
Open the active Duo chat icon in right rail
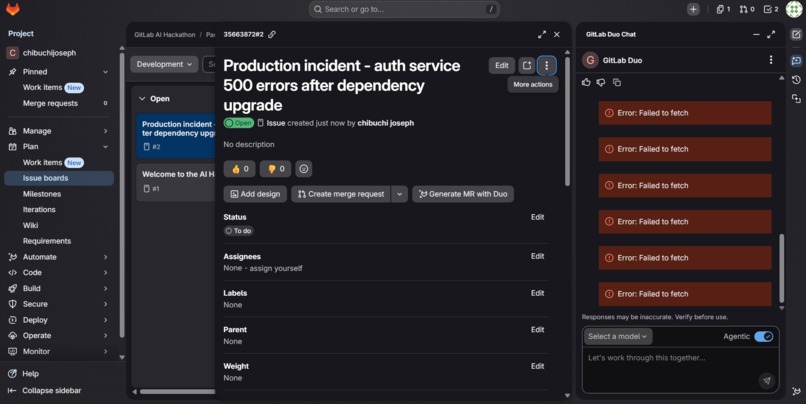(796, 61)
